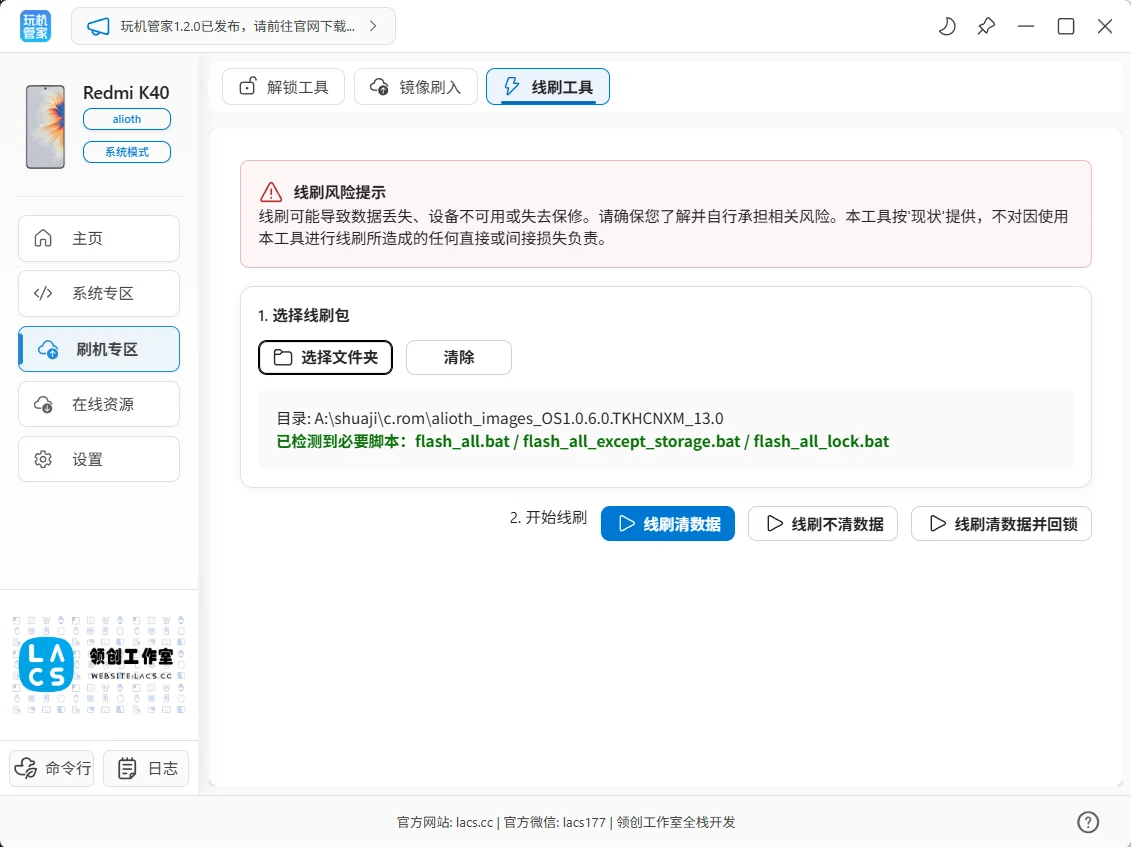
Task: Click the help question mark icon
Action: (1088, 822)
